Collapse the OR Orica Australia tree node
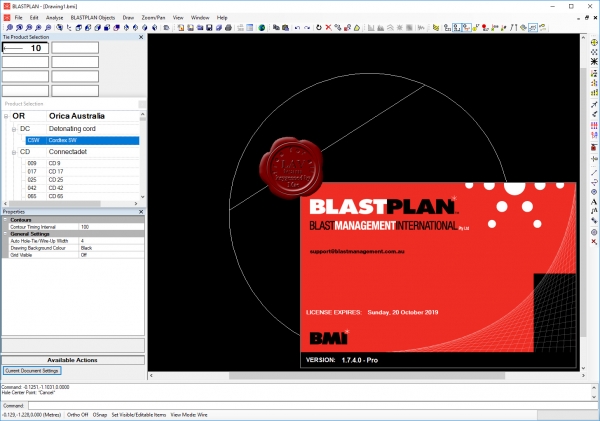Screen dimensions: 600x421 click(6, 116)
